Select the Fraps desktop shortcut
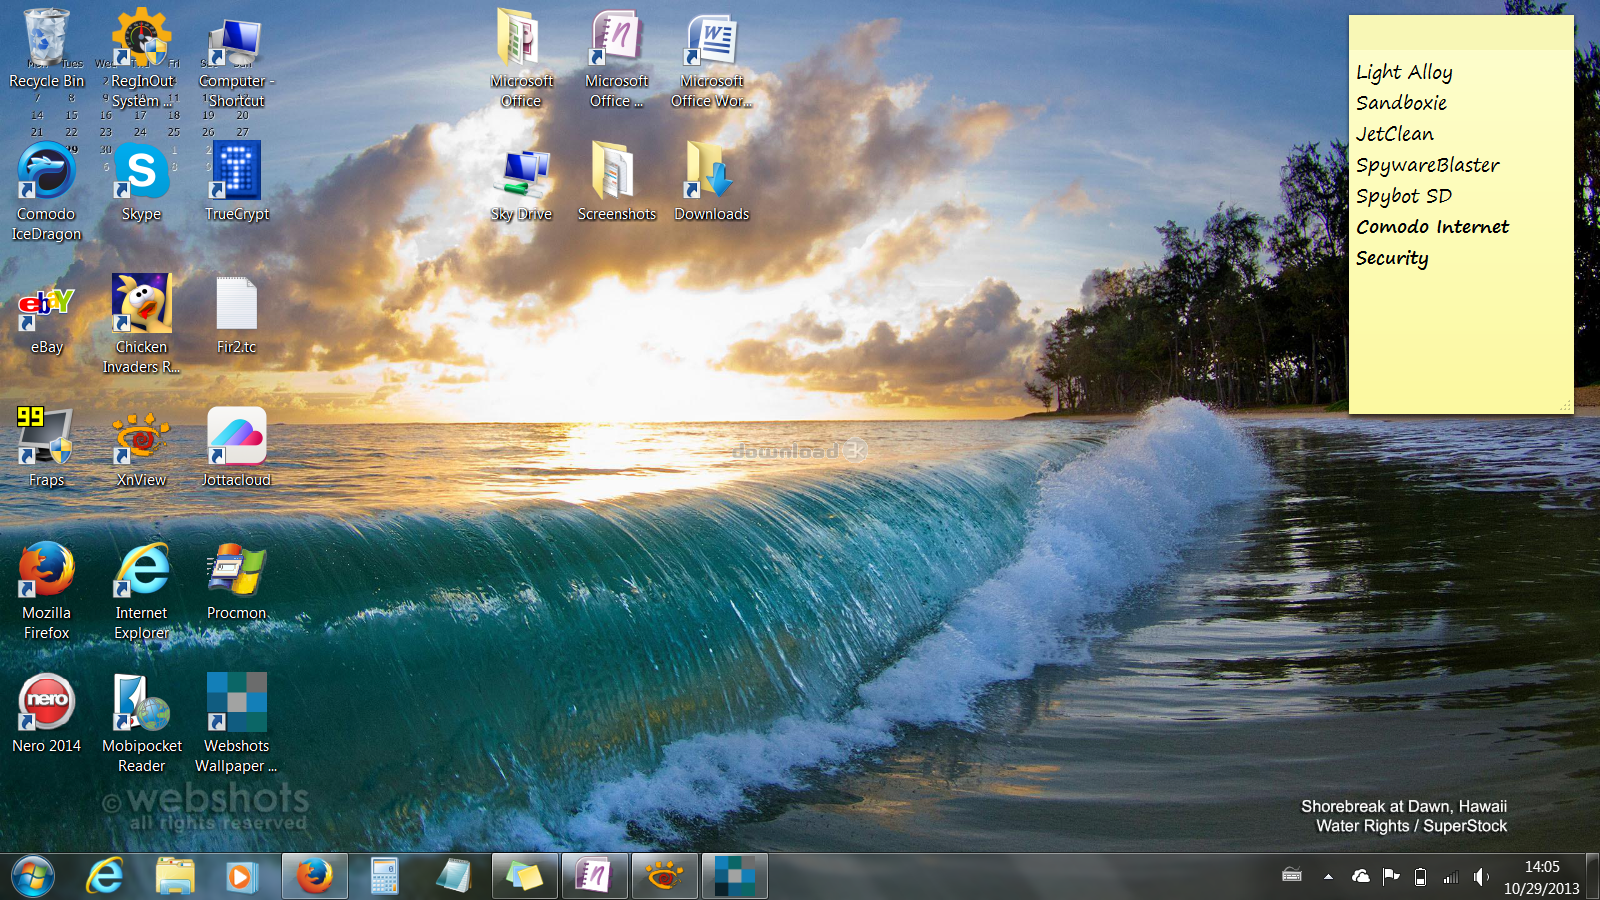This screenshot has height=900, width=1600. (46, 438)
